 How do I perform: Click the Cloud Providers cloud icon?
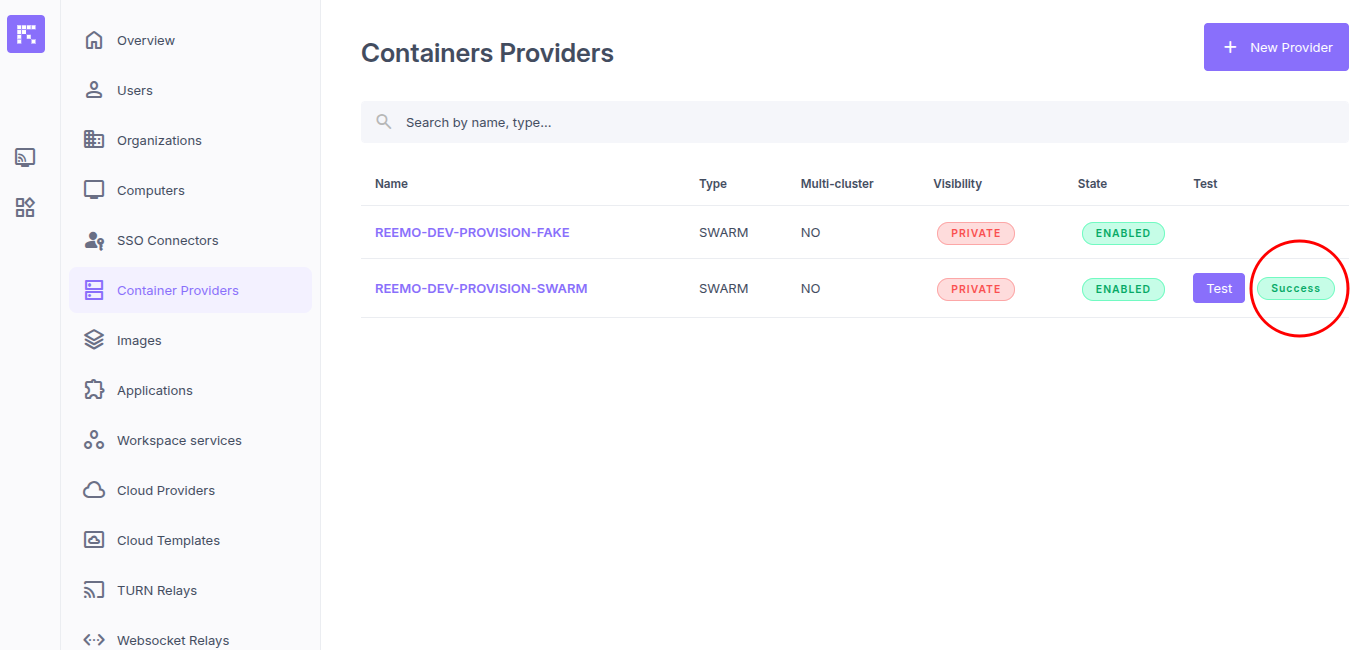tap(94, 490)
